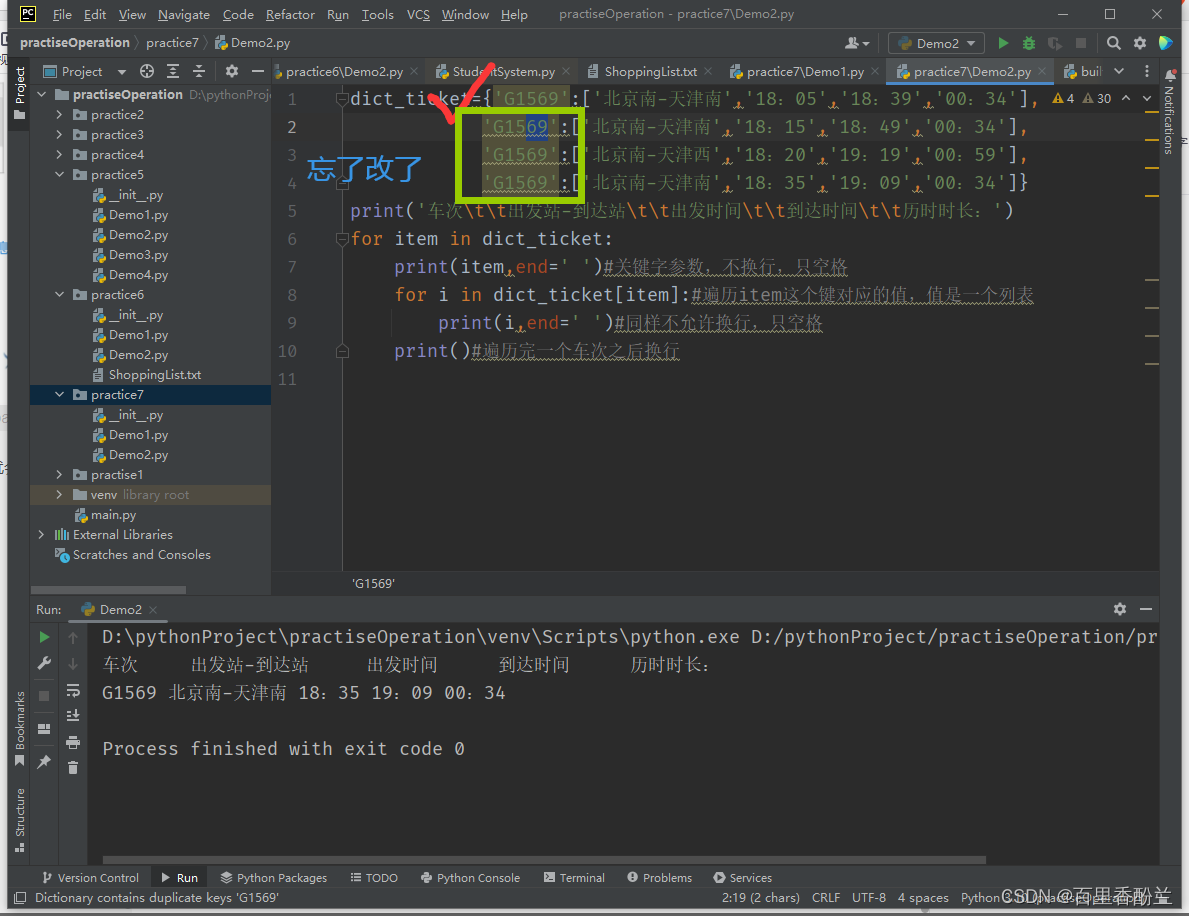
Task: Open Demo2 run configuration dropdown
Action: coord(936,43)
